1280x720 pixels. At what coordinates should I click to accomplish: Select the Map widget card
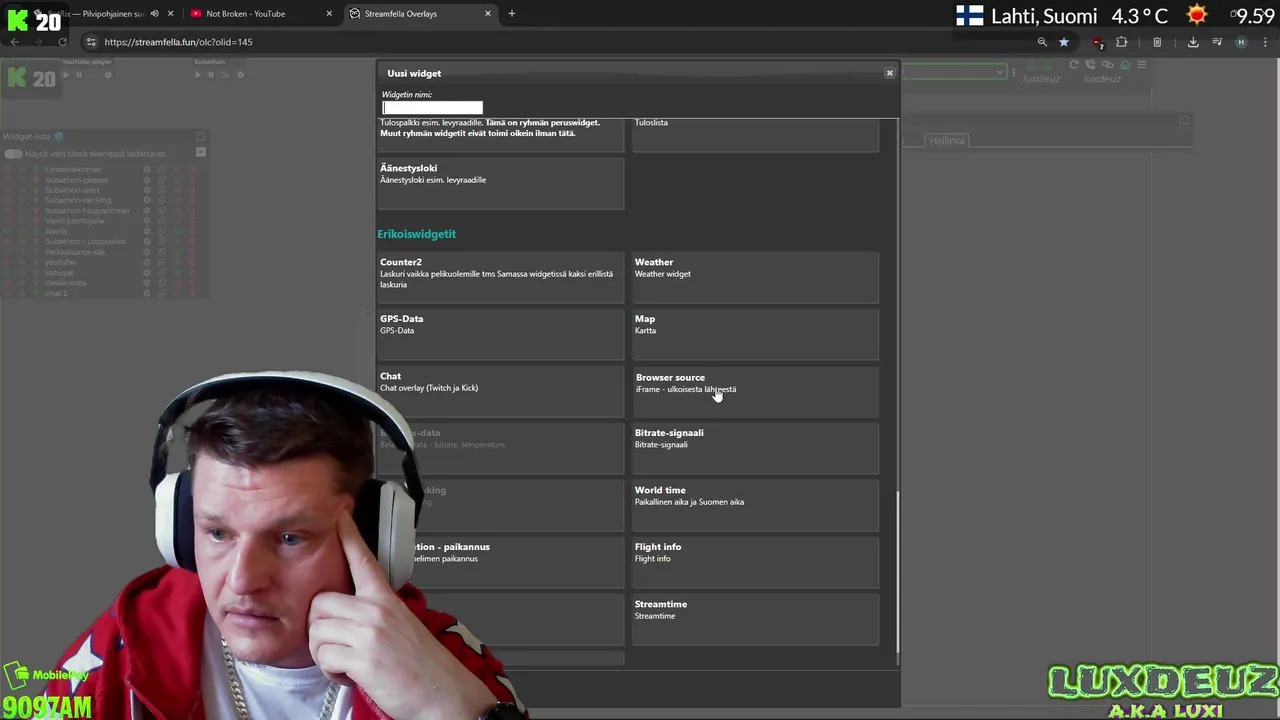pyautogui.click(x=755, y=334)
